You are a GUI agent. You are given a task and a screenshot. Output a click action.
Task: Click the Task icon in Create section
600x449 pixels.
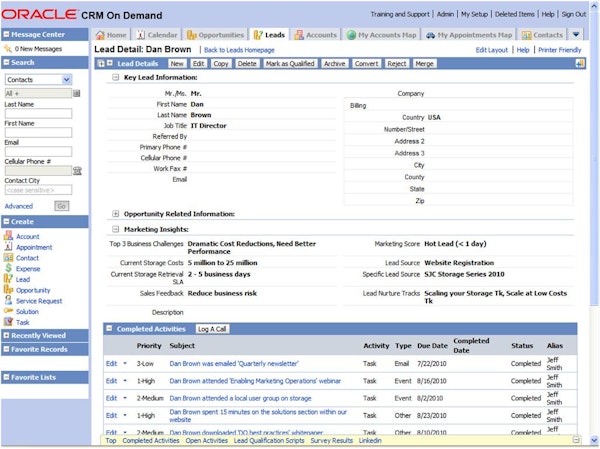[8, 322]
